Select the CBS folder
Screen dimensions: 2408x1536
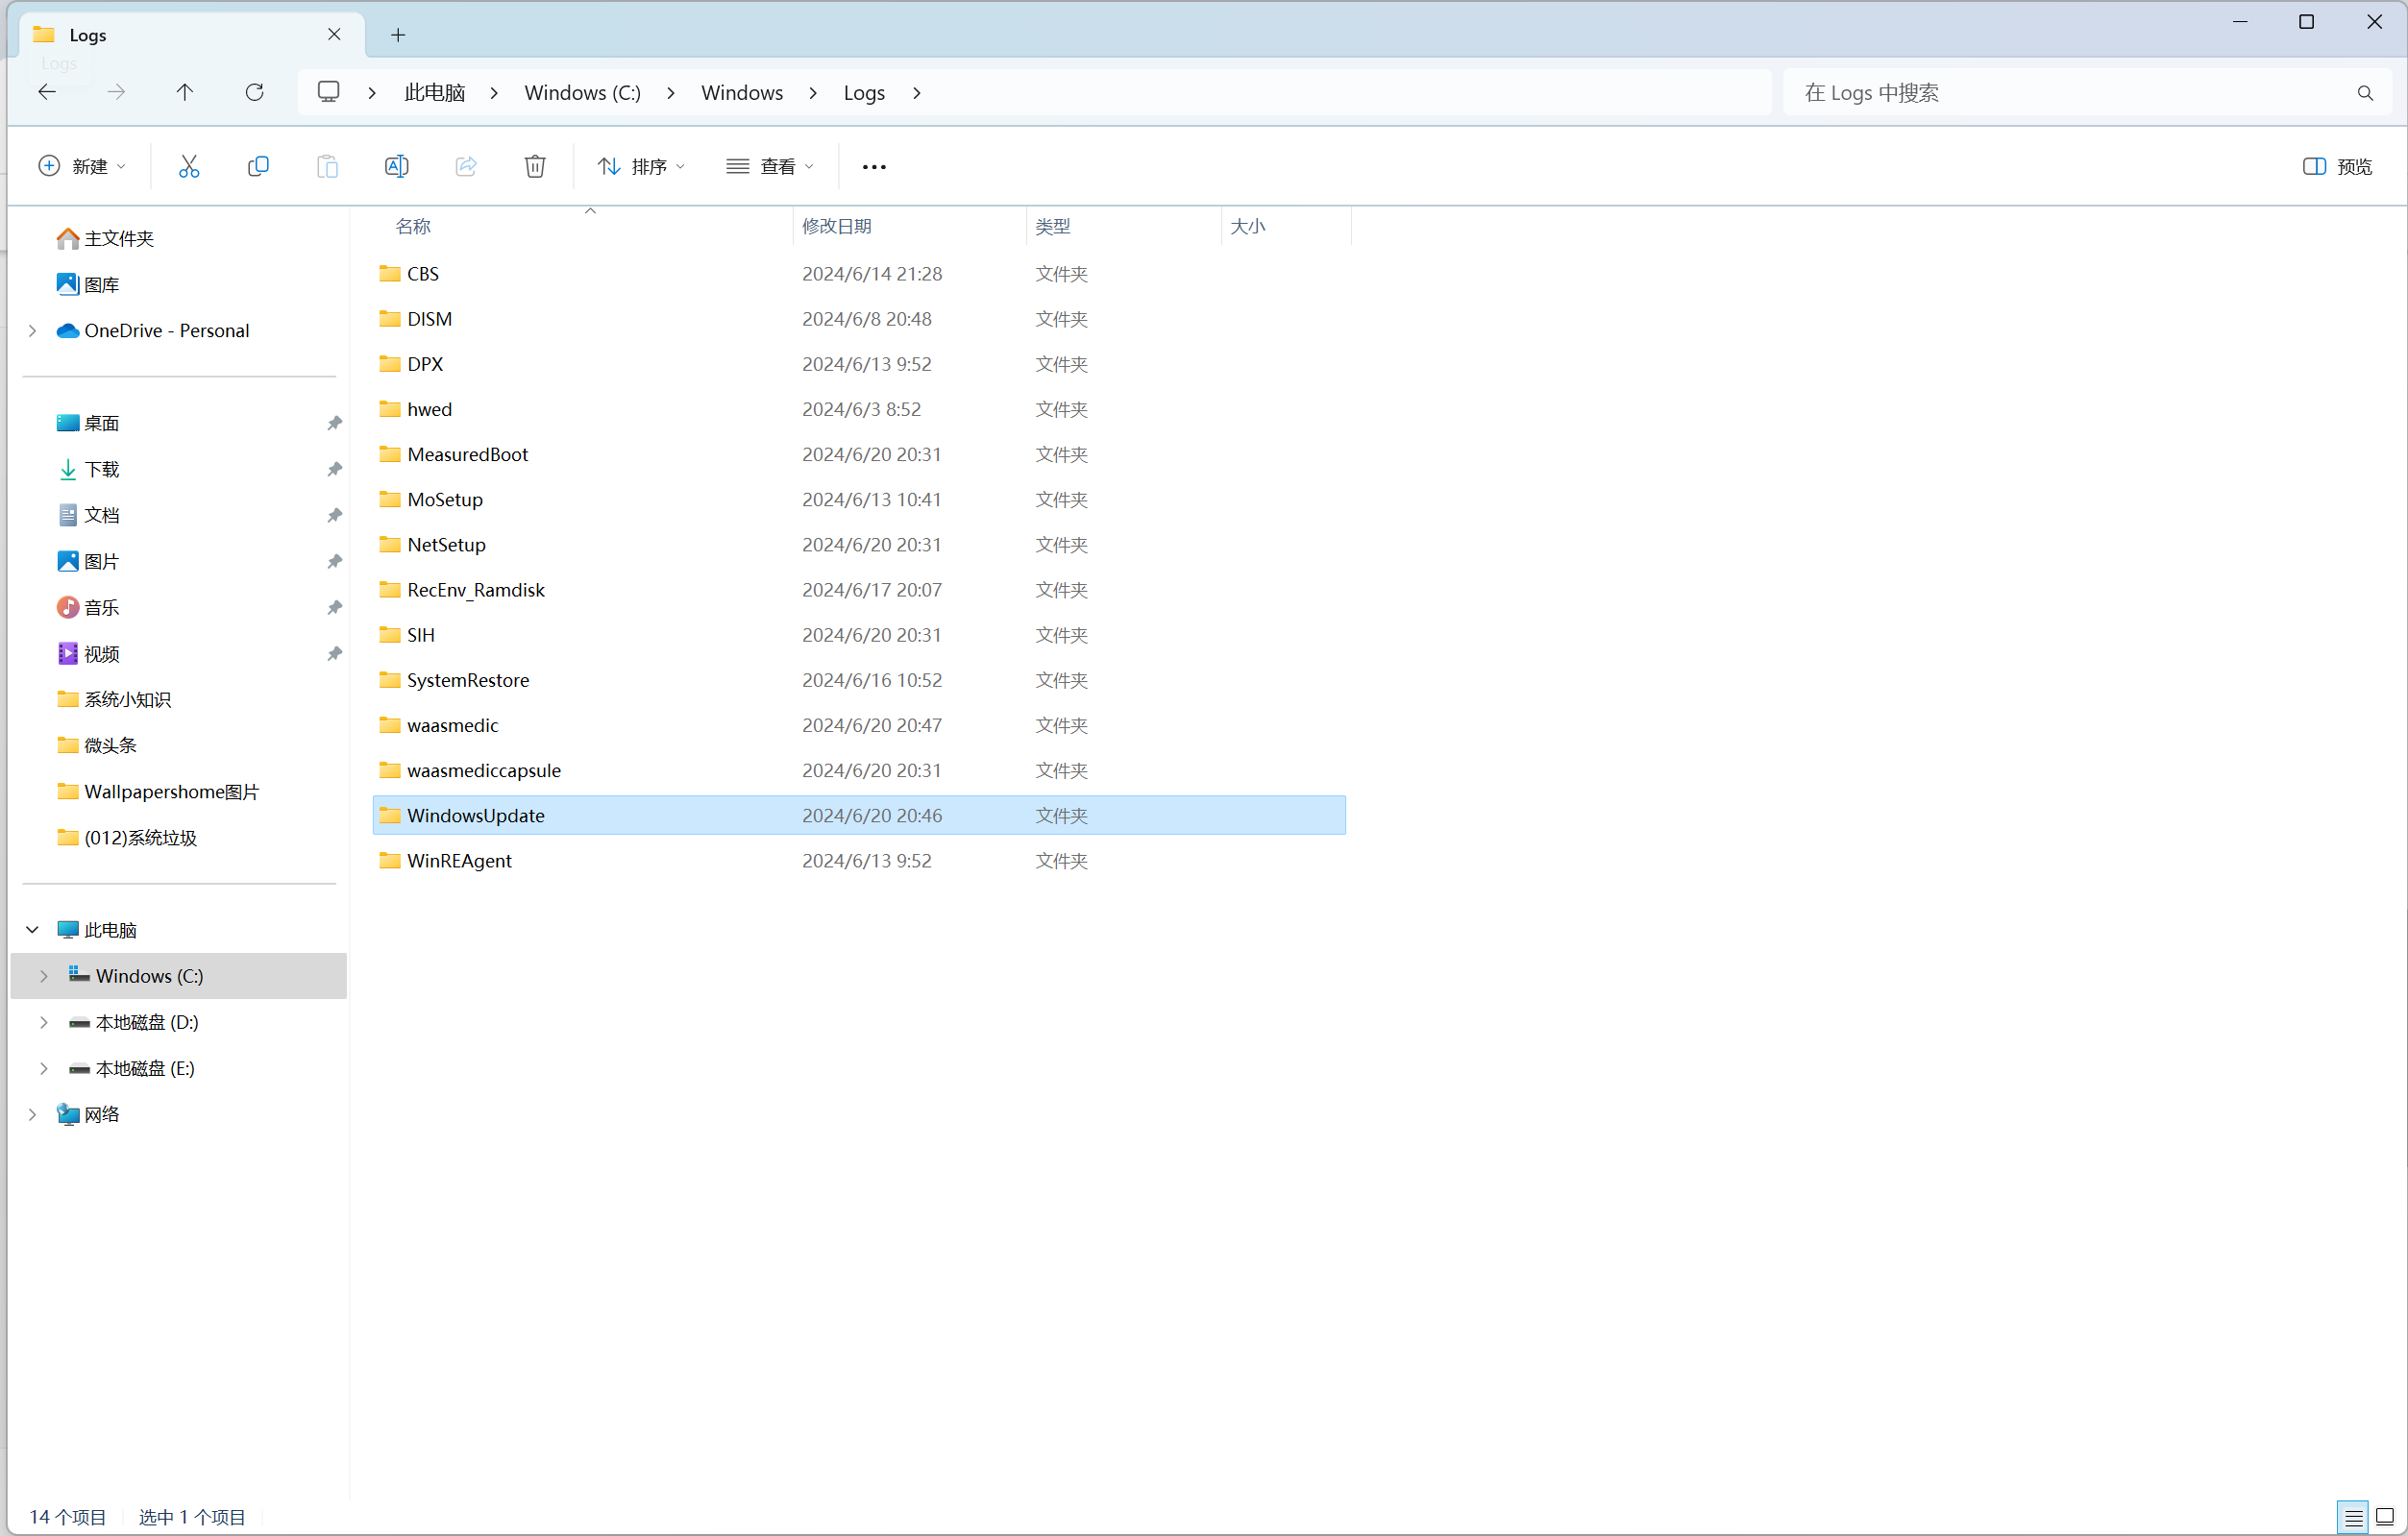click(x=423, y=274)
